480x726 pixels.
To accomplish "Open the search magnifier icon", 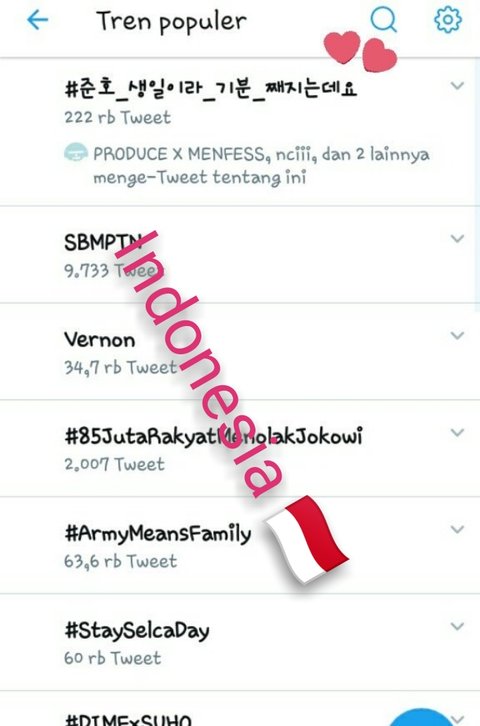I will click(x=384, y=20).
